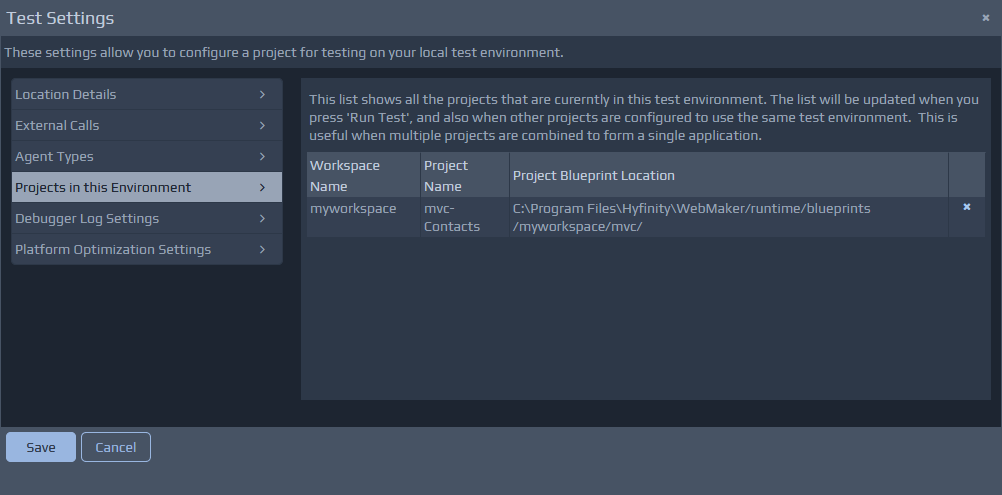Save the test settings
This screenshot has width=1002, height=495.
(41, 447)
